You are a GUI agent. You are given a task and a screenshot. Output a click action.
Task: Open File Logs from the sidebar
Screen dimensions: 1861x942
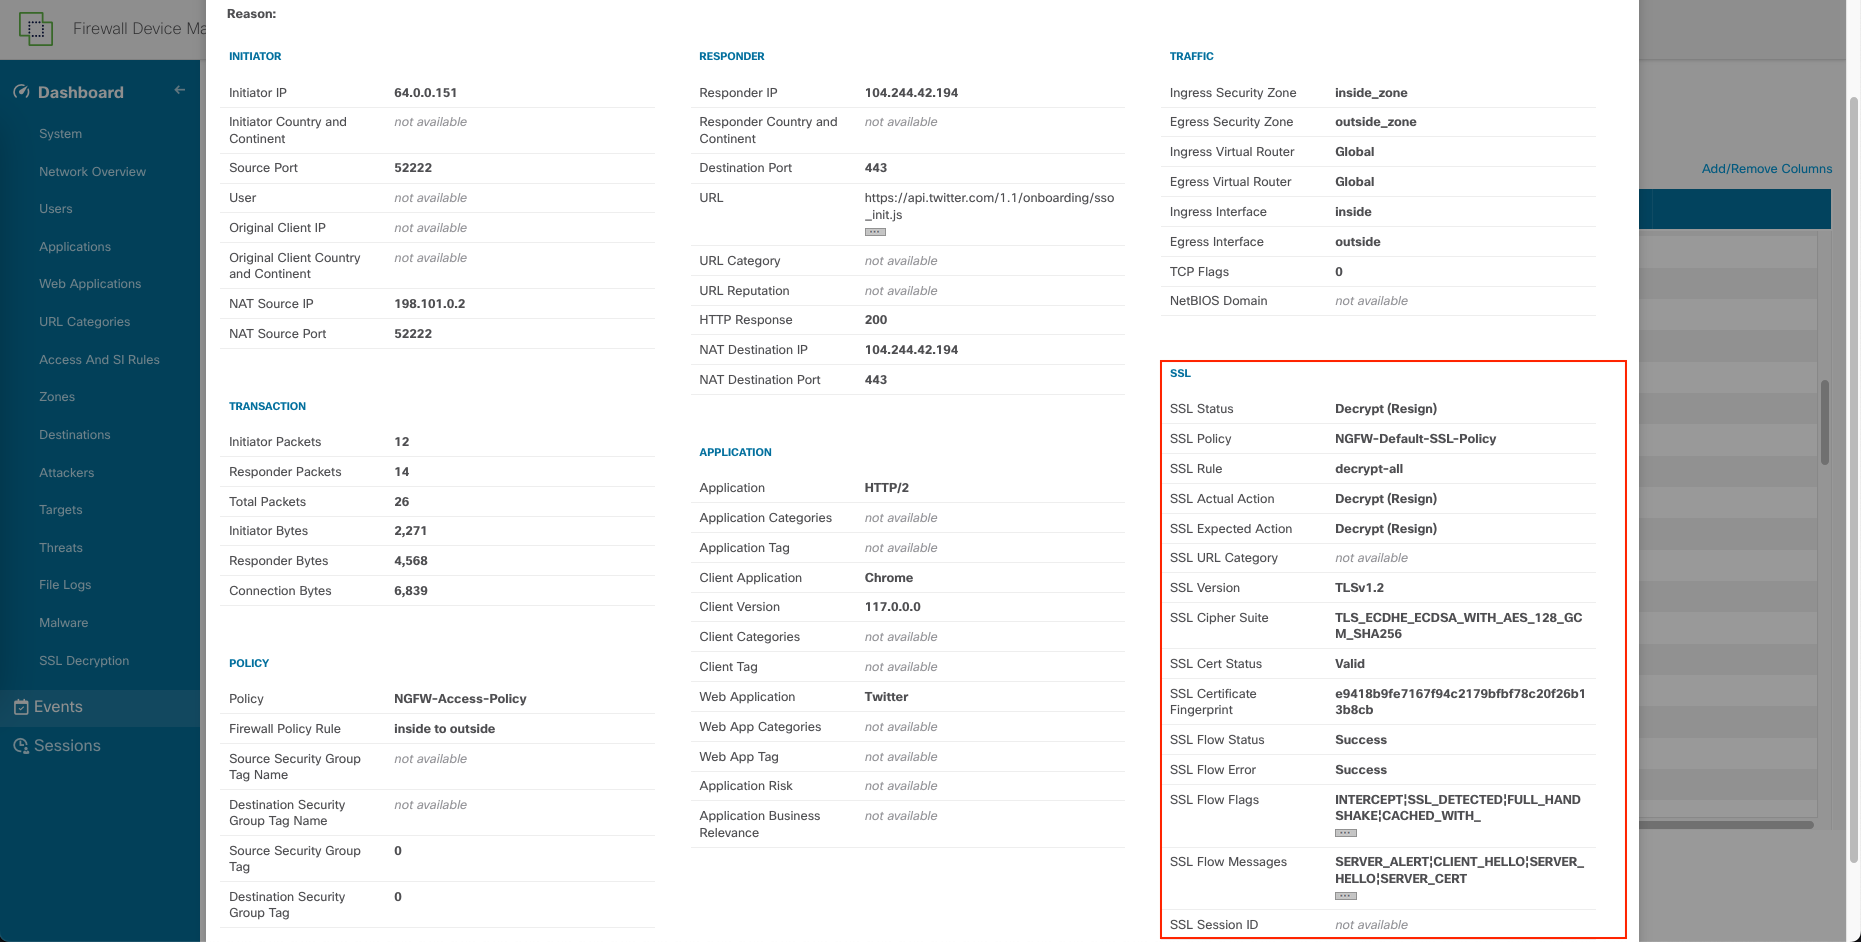coord(65,585)
